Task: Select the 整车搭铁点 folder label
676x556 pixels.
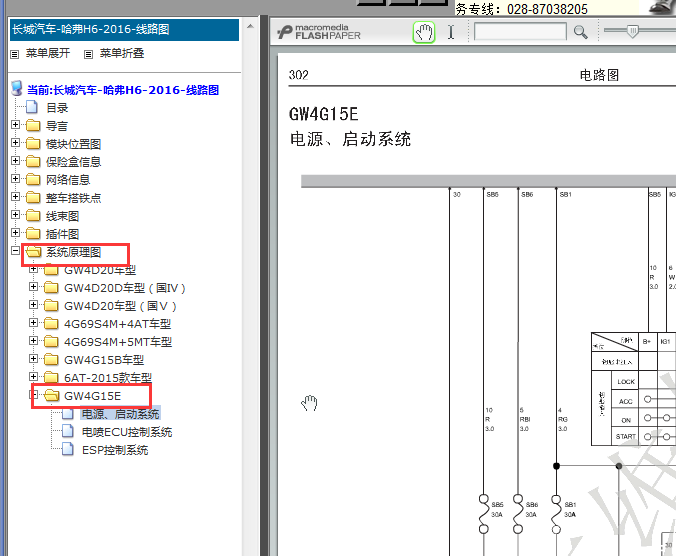Action: point(73,198)
